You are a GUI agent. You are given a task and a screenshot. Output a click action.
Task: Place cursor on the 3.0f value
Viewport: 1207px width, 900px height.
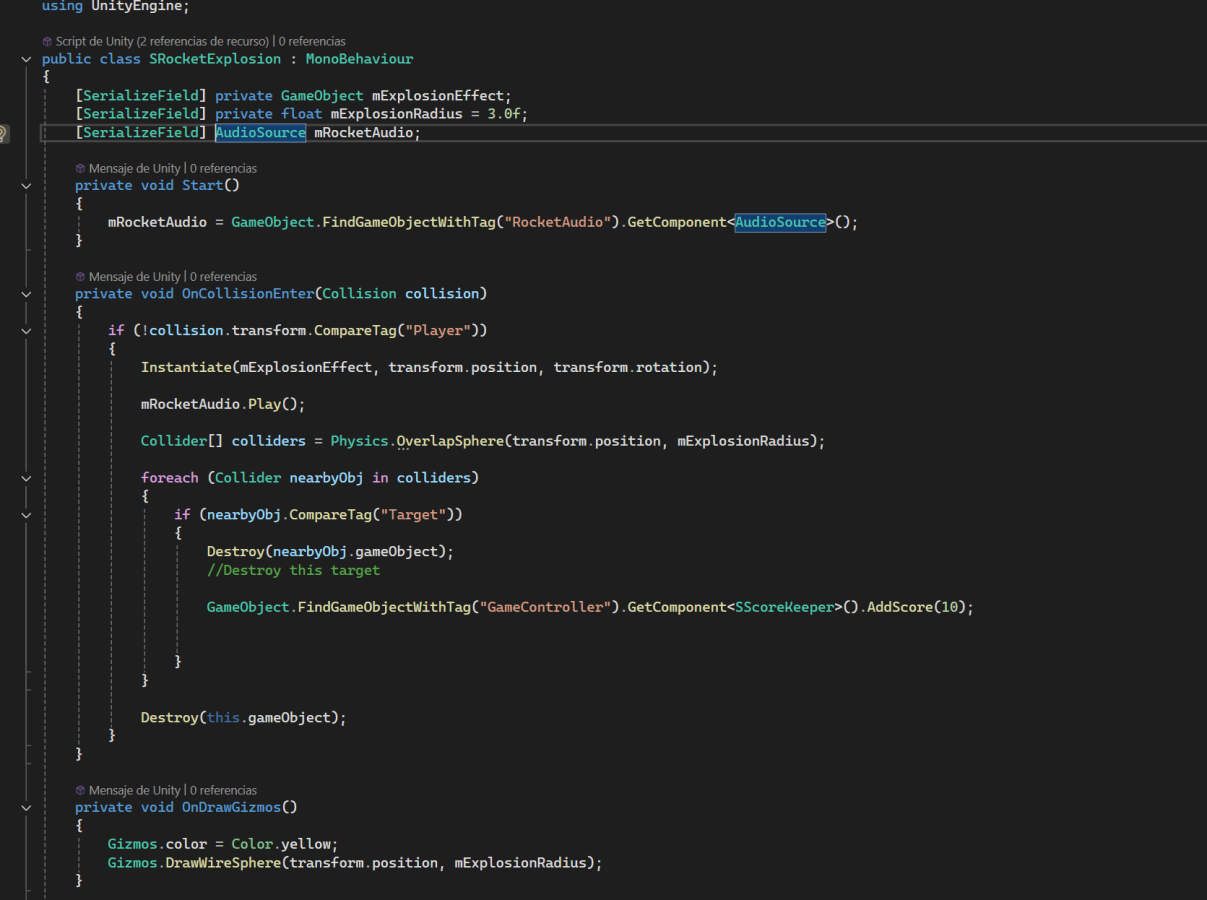pyautogui.click(x=504, y=114)
